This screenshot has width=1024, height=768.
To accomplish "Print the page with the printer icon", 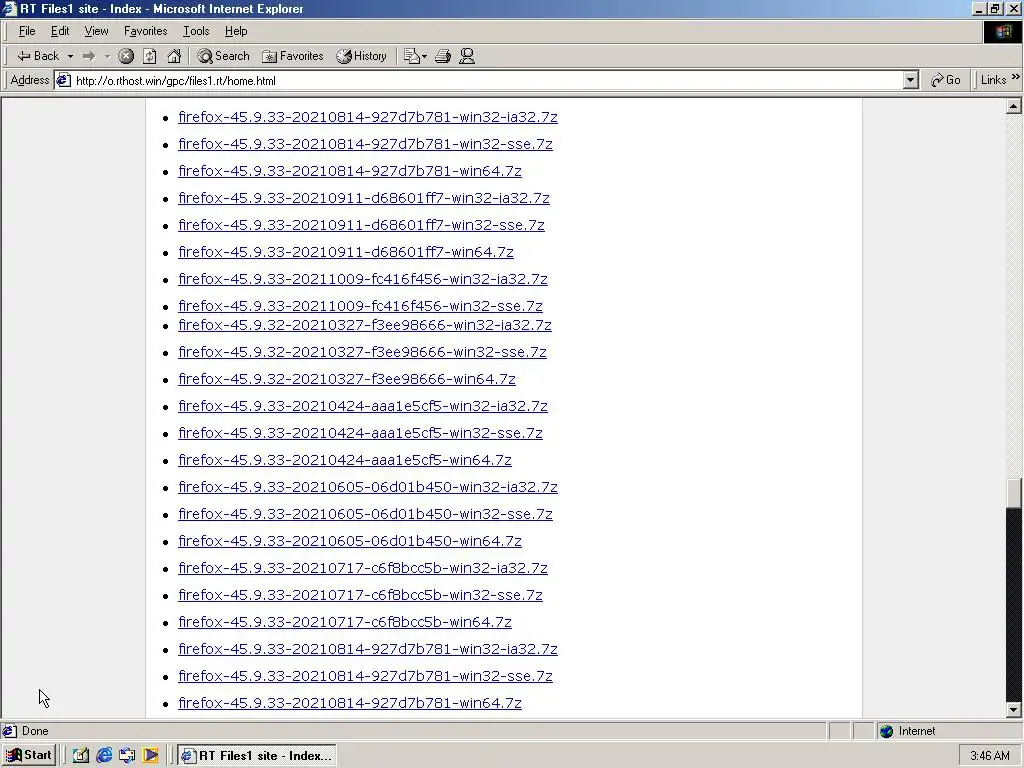I will coord(443,56).
